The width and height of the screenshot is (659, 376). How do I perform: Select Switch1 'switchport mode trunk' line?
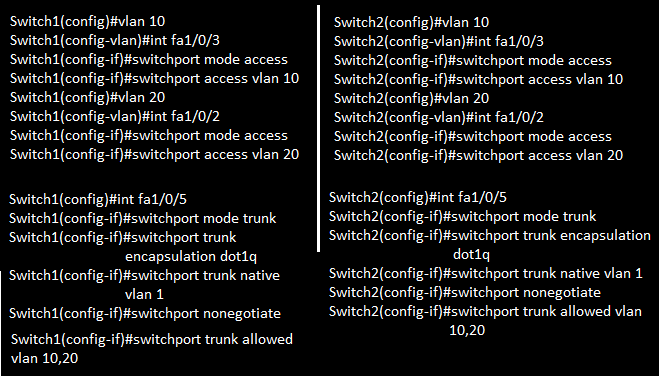tap(142, 218)
